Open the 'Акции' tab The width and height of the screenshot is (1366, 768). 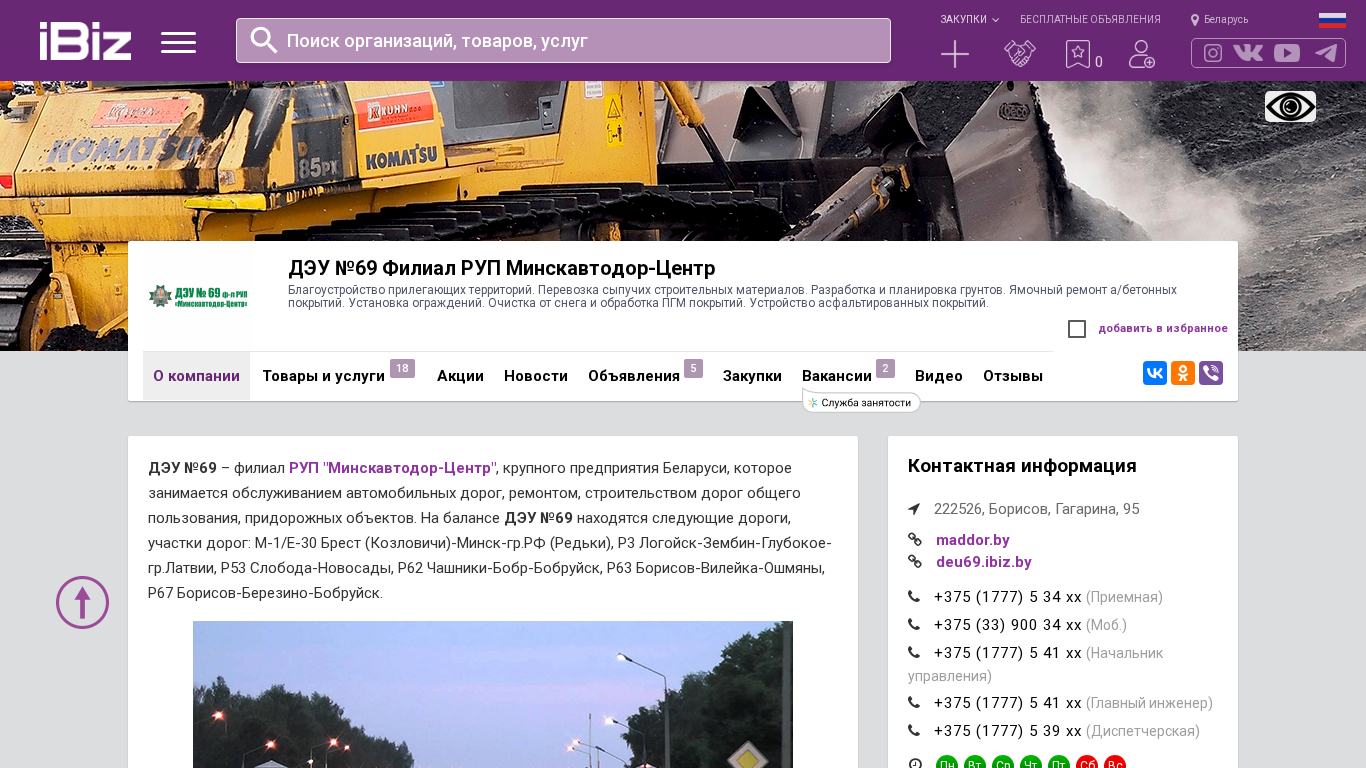tap(460, 376)
